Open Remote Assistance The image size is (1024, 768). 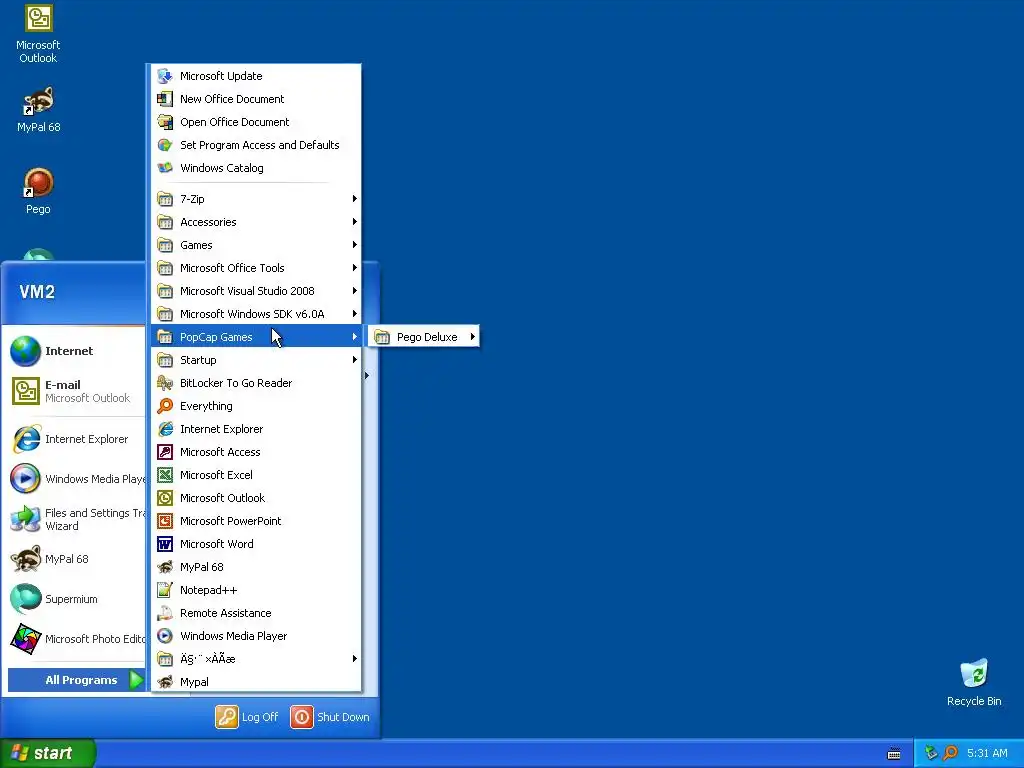click(256, 613)
